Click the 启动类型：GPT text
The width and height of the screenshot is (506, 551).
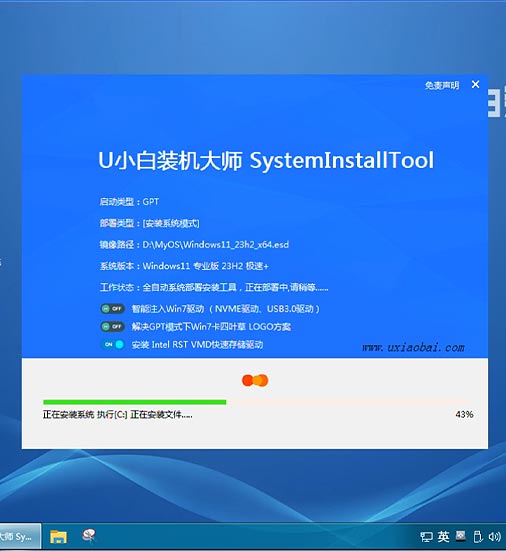[129, 202]
